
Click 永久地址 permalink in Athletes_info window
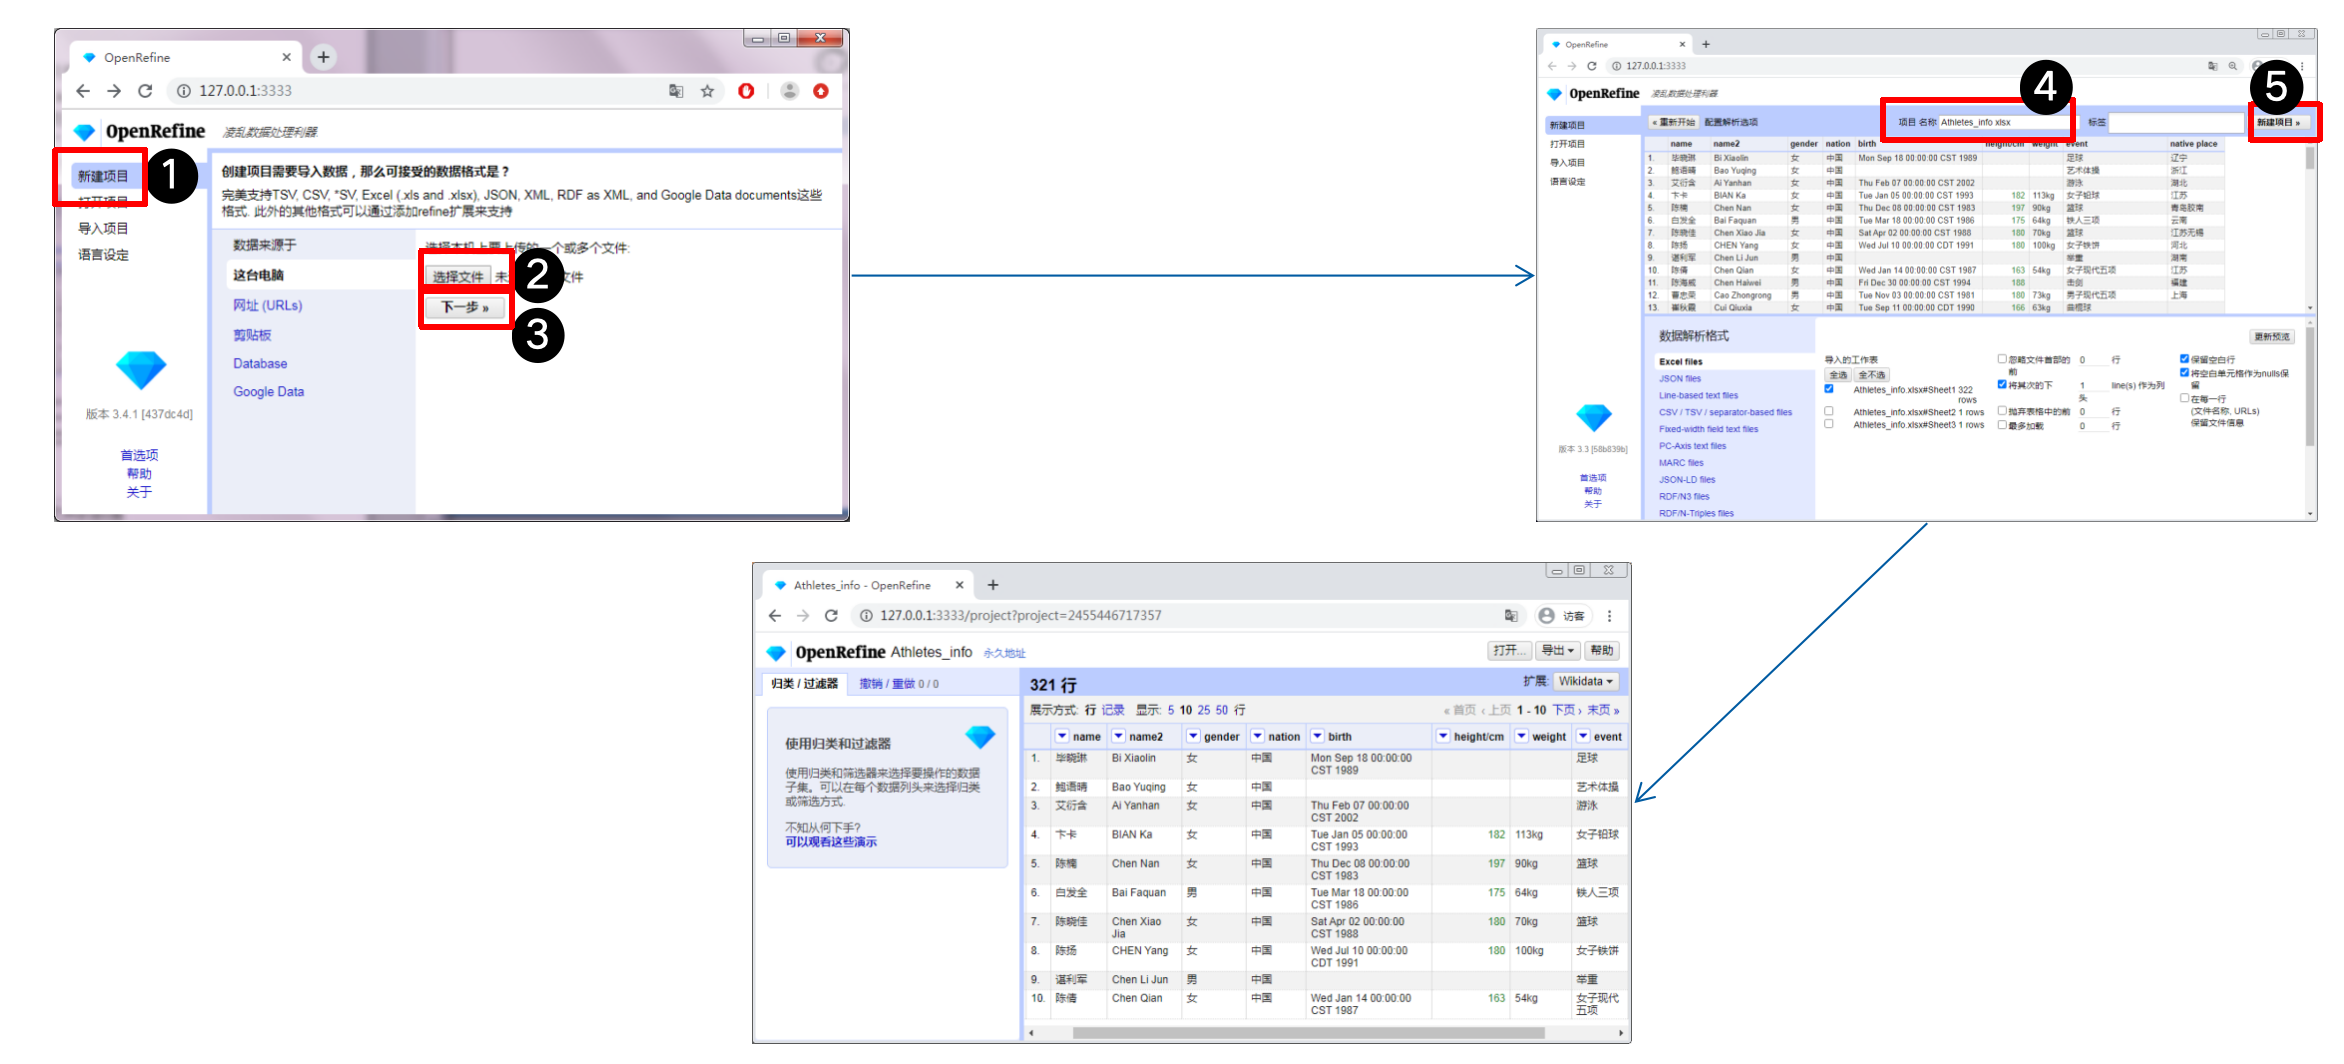coord(1004,653)
